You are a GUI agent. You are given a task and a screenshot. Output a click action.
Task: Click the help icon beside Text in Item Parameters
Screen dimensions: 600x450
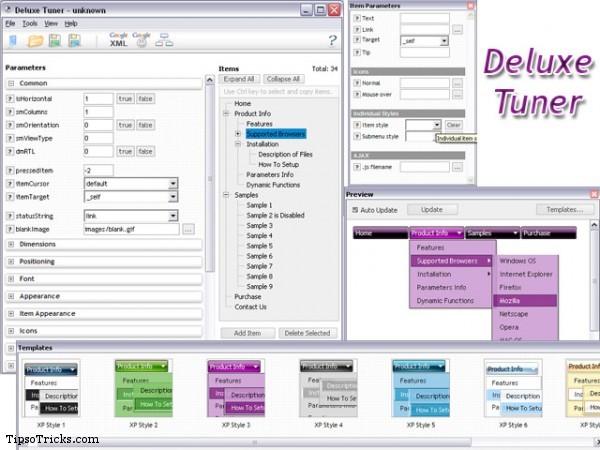pyautogui.click(x=357, y=18)
